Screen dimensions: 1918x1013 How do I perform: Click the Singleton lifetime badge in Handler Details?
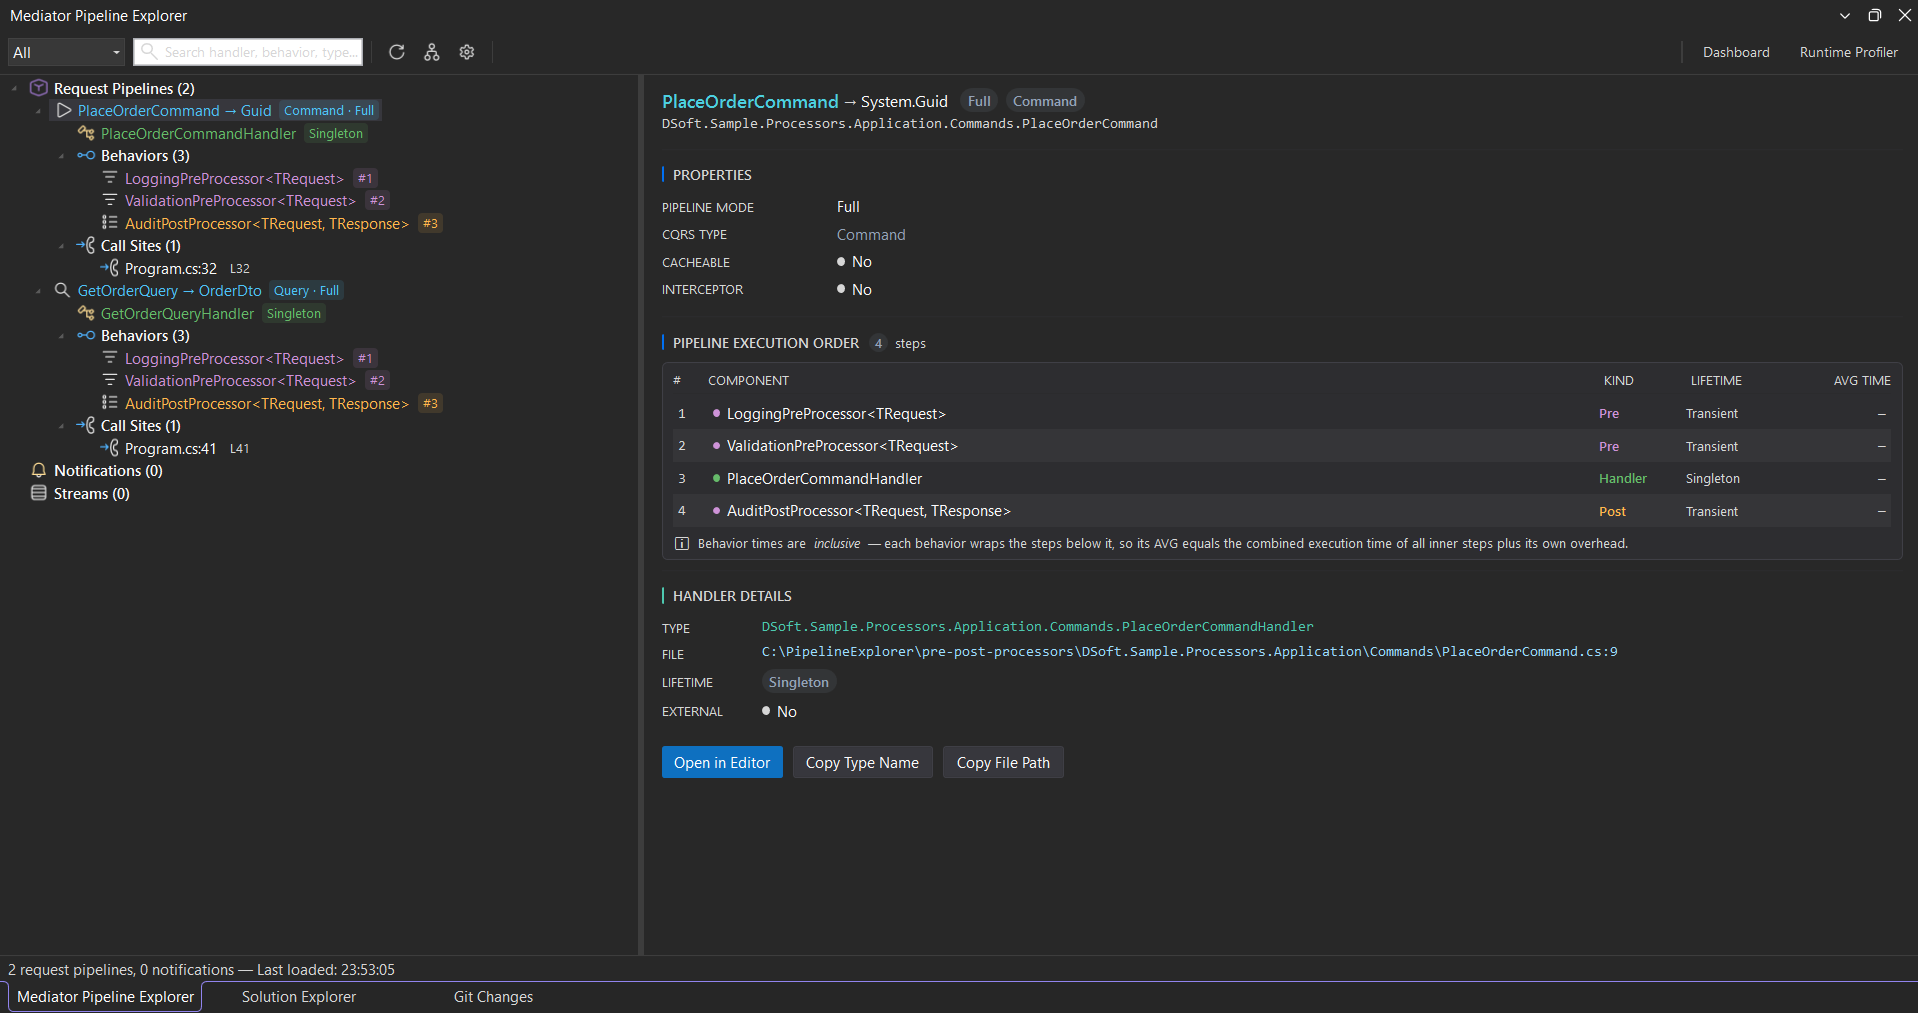[798, 682]
